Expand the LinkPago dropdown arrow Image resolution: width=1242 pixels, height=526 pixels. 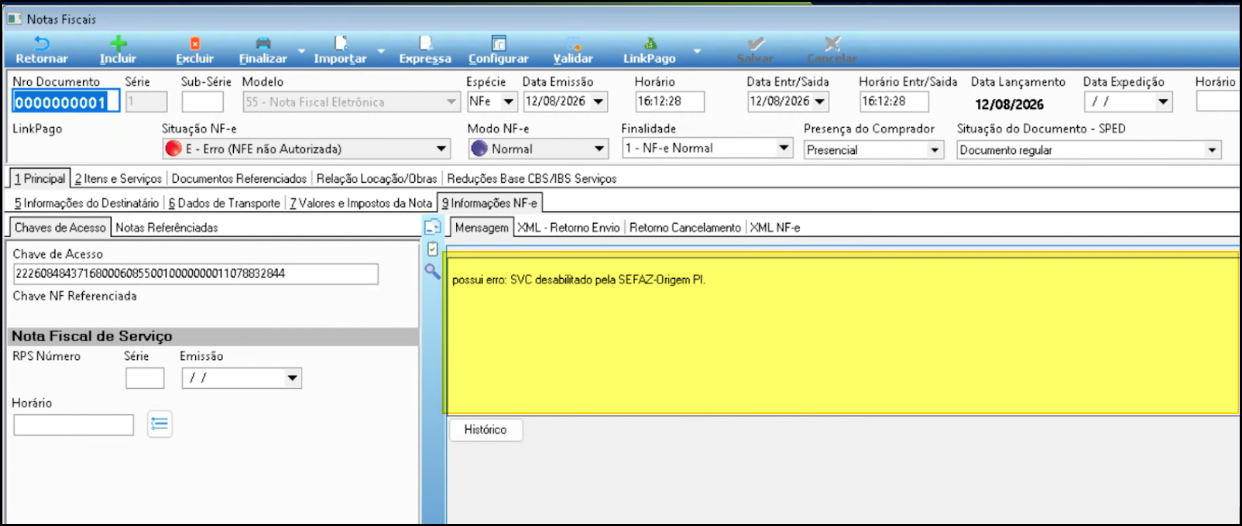[697, 50]
